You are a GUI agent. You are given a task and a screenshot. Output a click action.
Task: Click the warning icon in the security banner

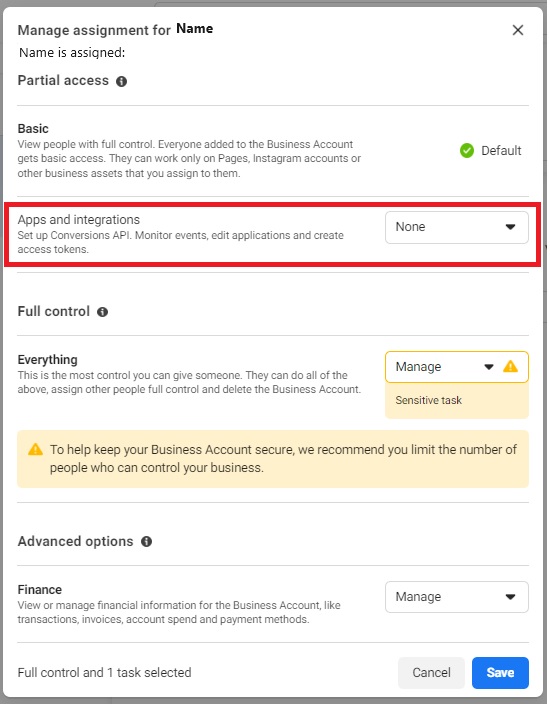35,450
